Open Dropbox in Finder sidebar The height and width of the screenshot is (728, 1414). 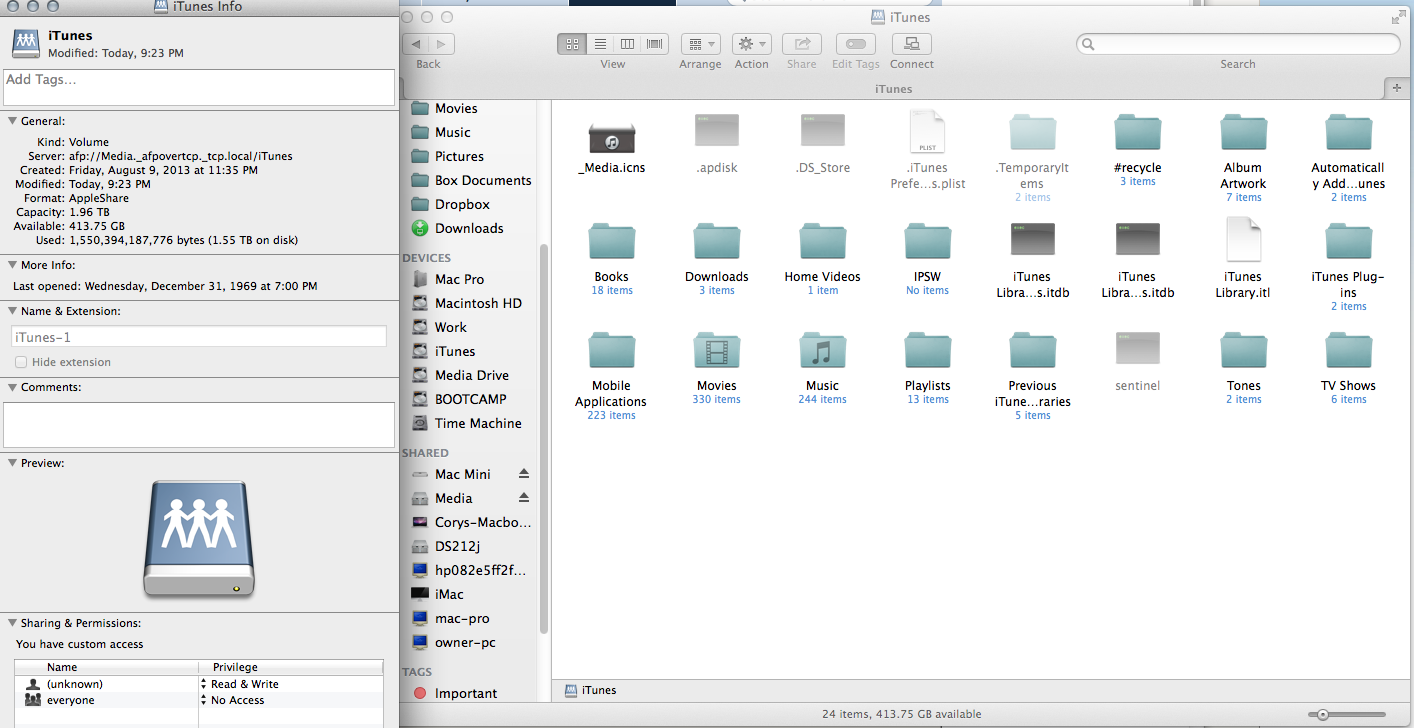[x=461, y=204]
